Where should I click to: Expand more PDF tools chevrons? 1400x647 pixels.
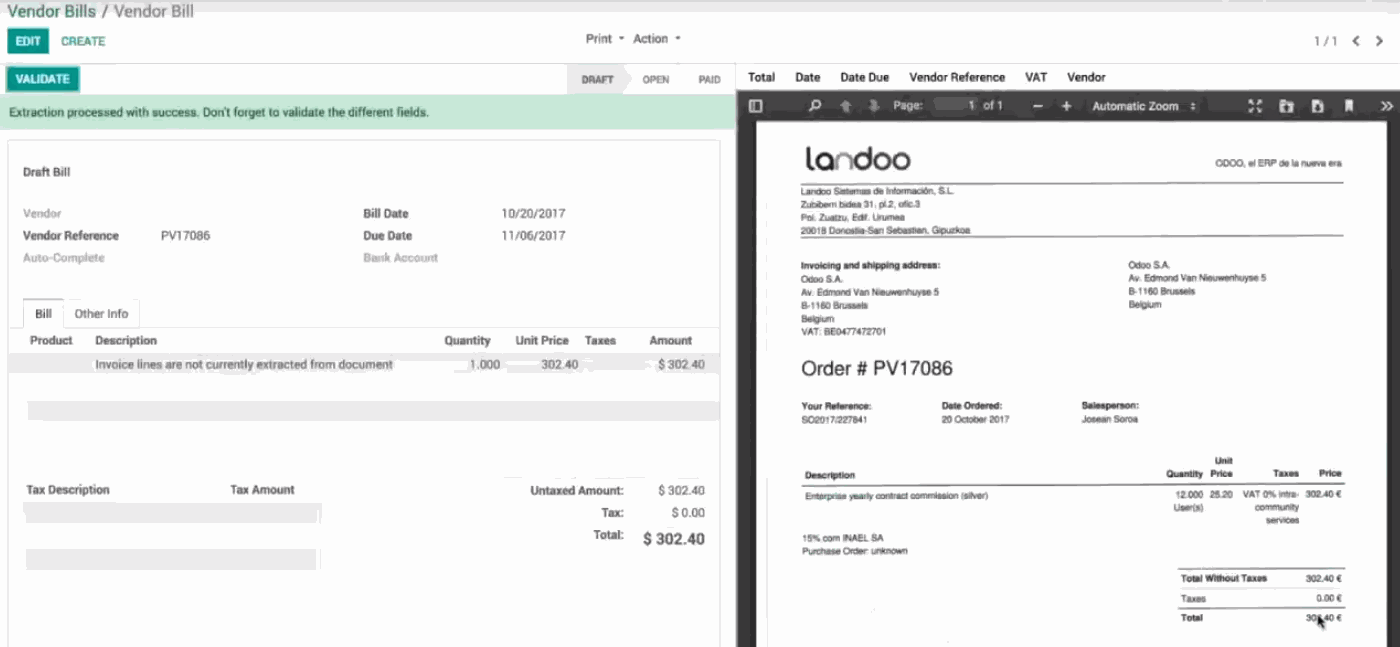[1386, 106]
